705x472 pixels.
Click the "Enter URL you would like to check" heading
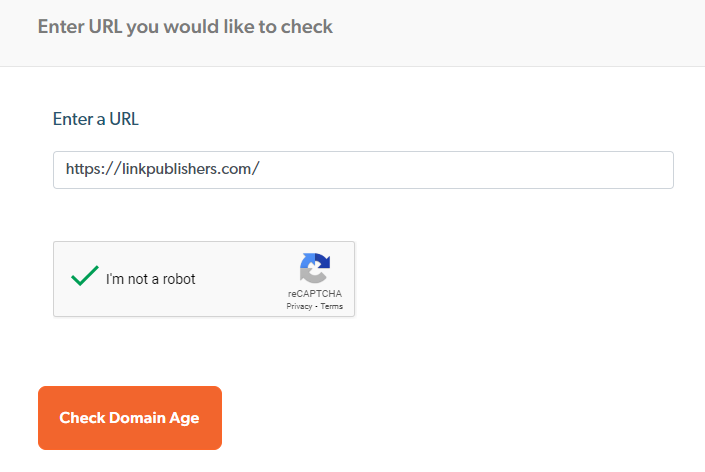click(x=185, y=27)
